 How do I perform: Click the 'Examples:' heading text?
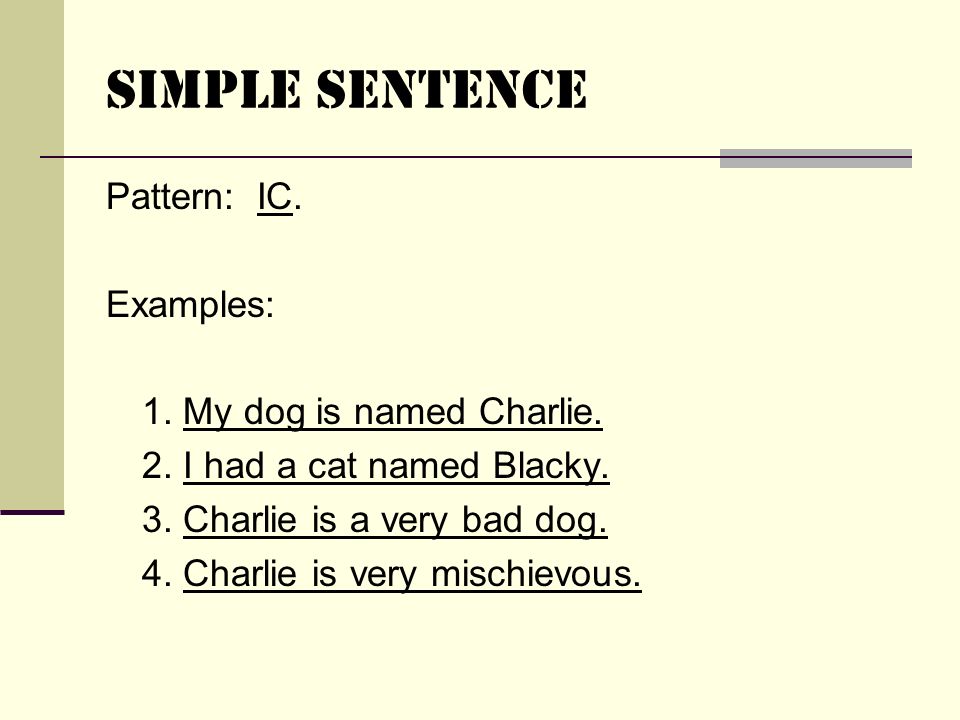[x=190, y=304]
